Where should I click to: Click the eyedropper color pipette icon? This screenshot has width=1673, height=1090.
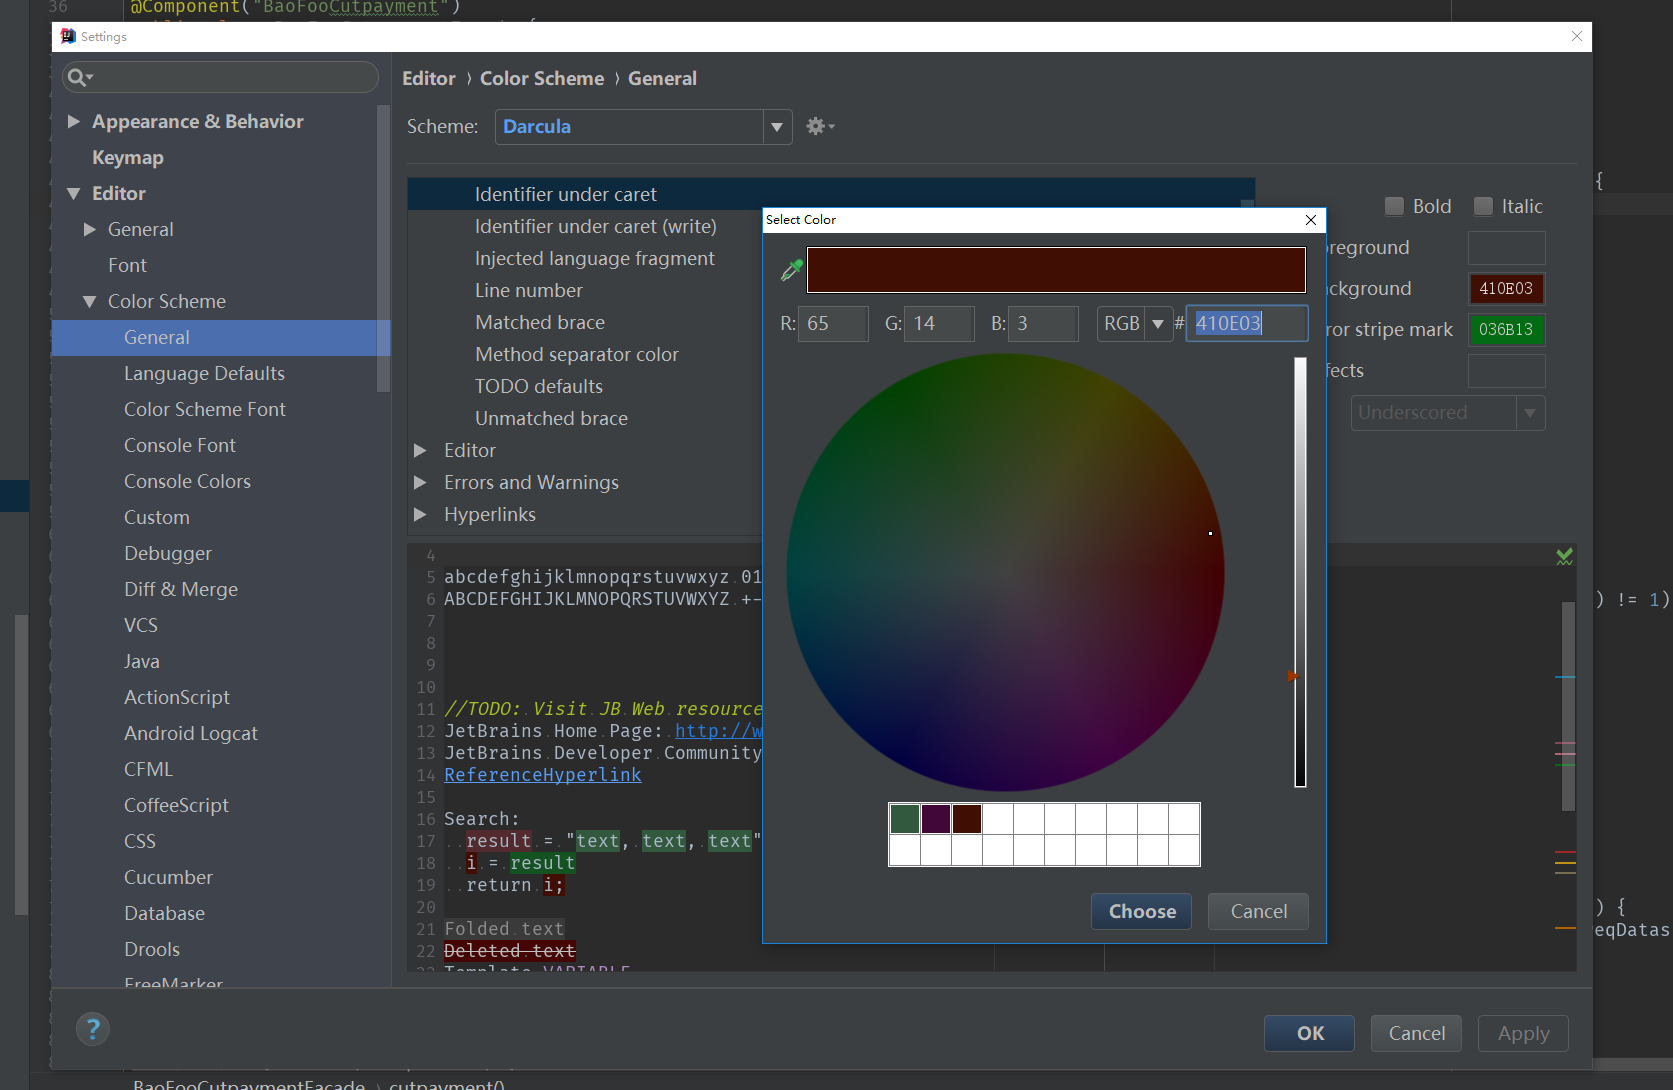tap(791, 269)
